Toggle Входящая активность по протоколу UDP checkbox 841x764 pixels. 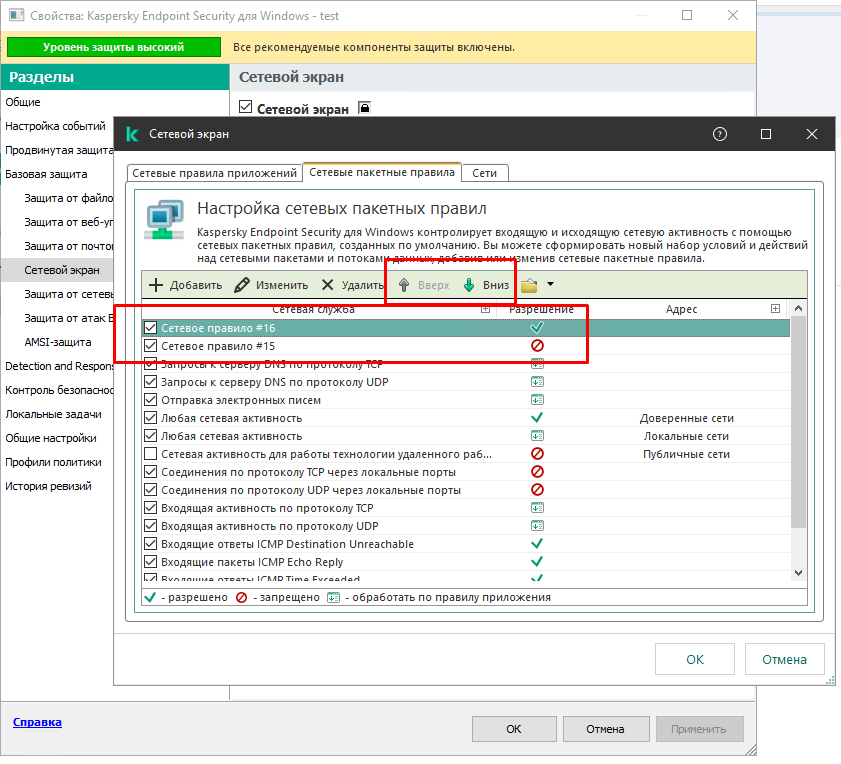tap(151, 526)
